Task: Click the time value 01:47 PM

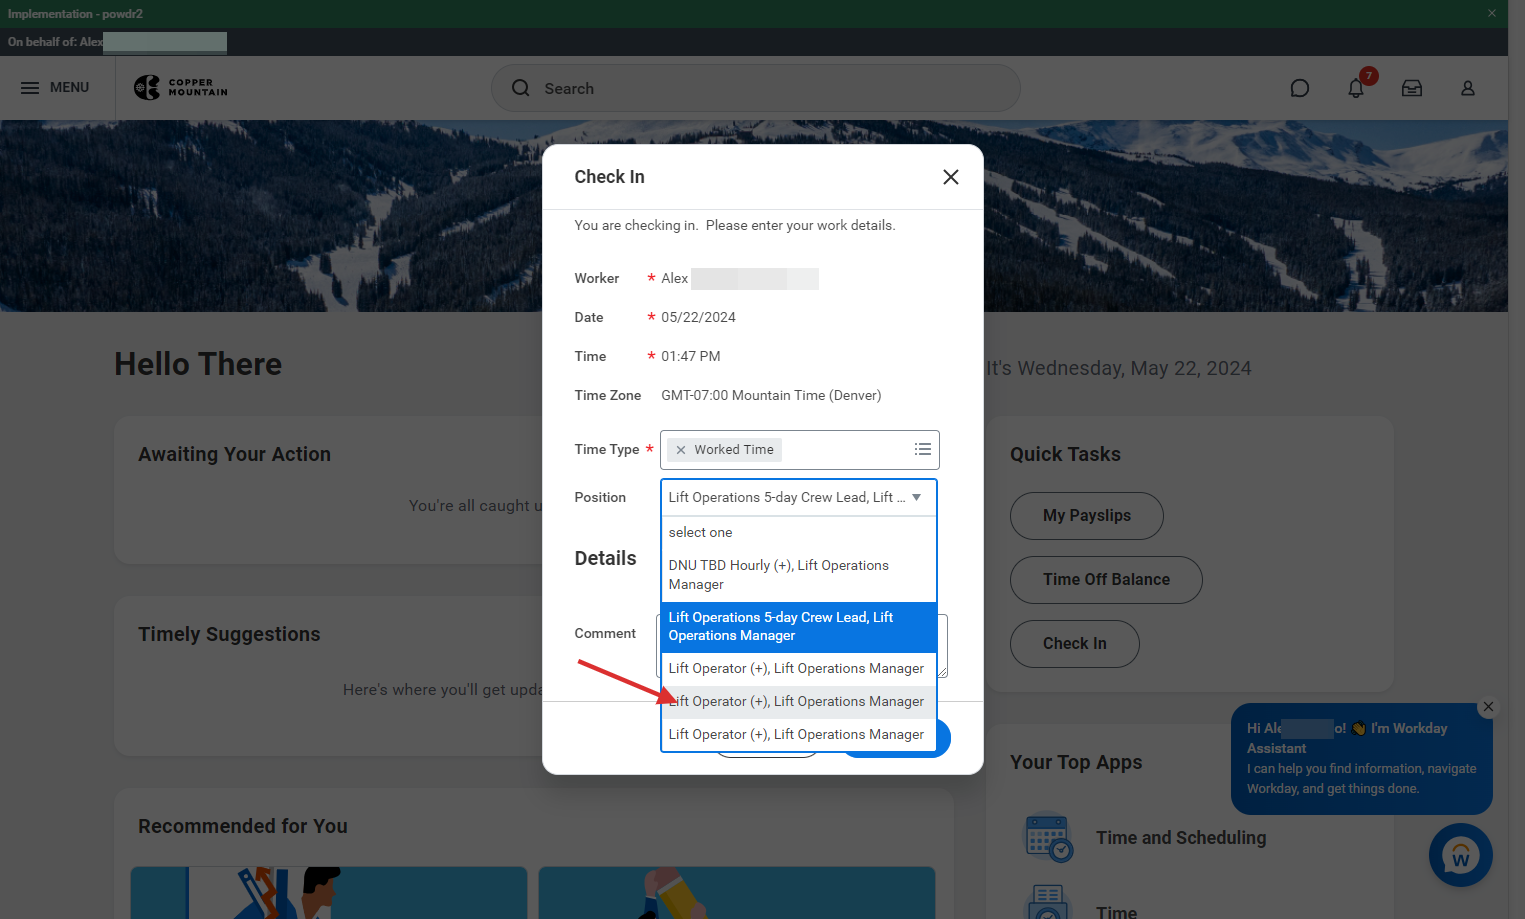Action: coord(691,357)
